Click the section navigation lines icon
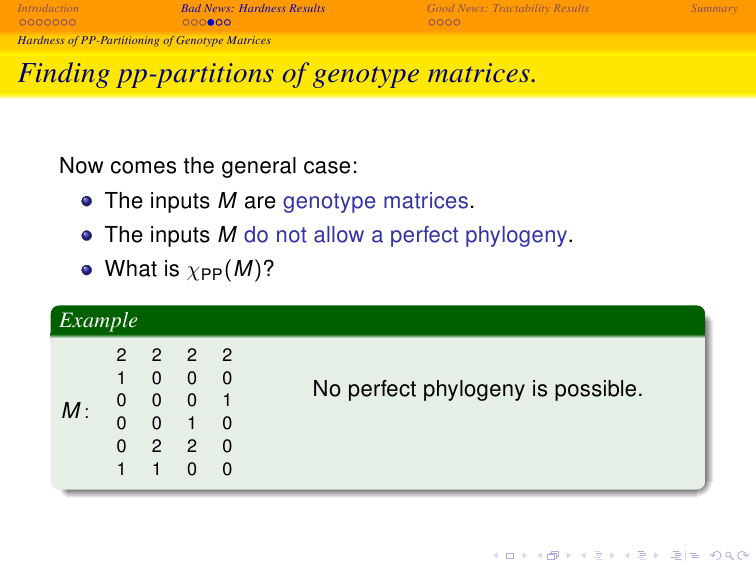 pyautogui.click(x=642, y=555)
